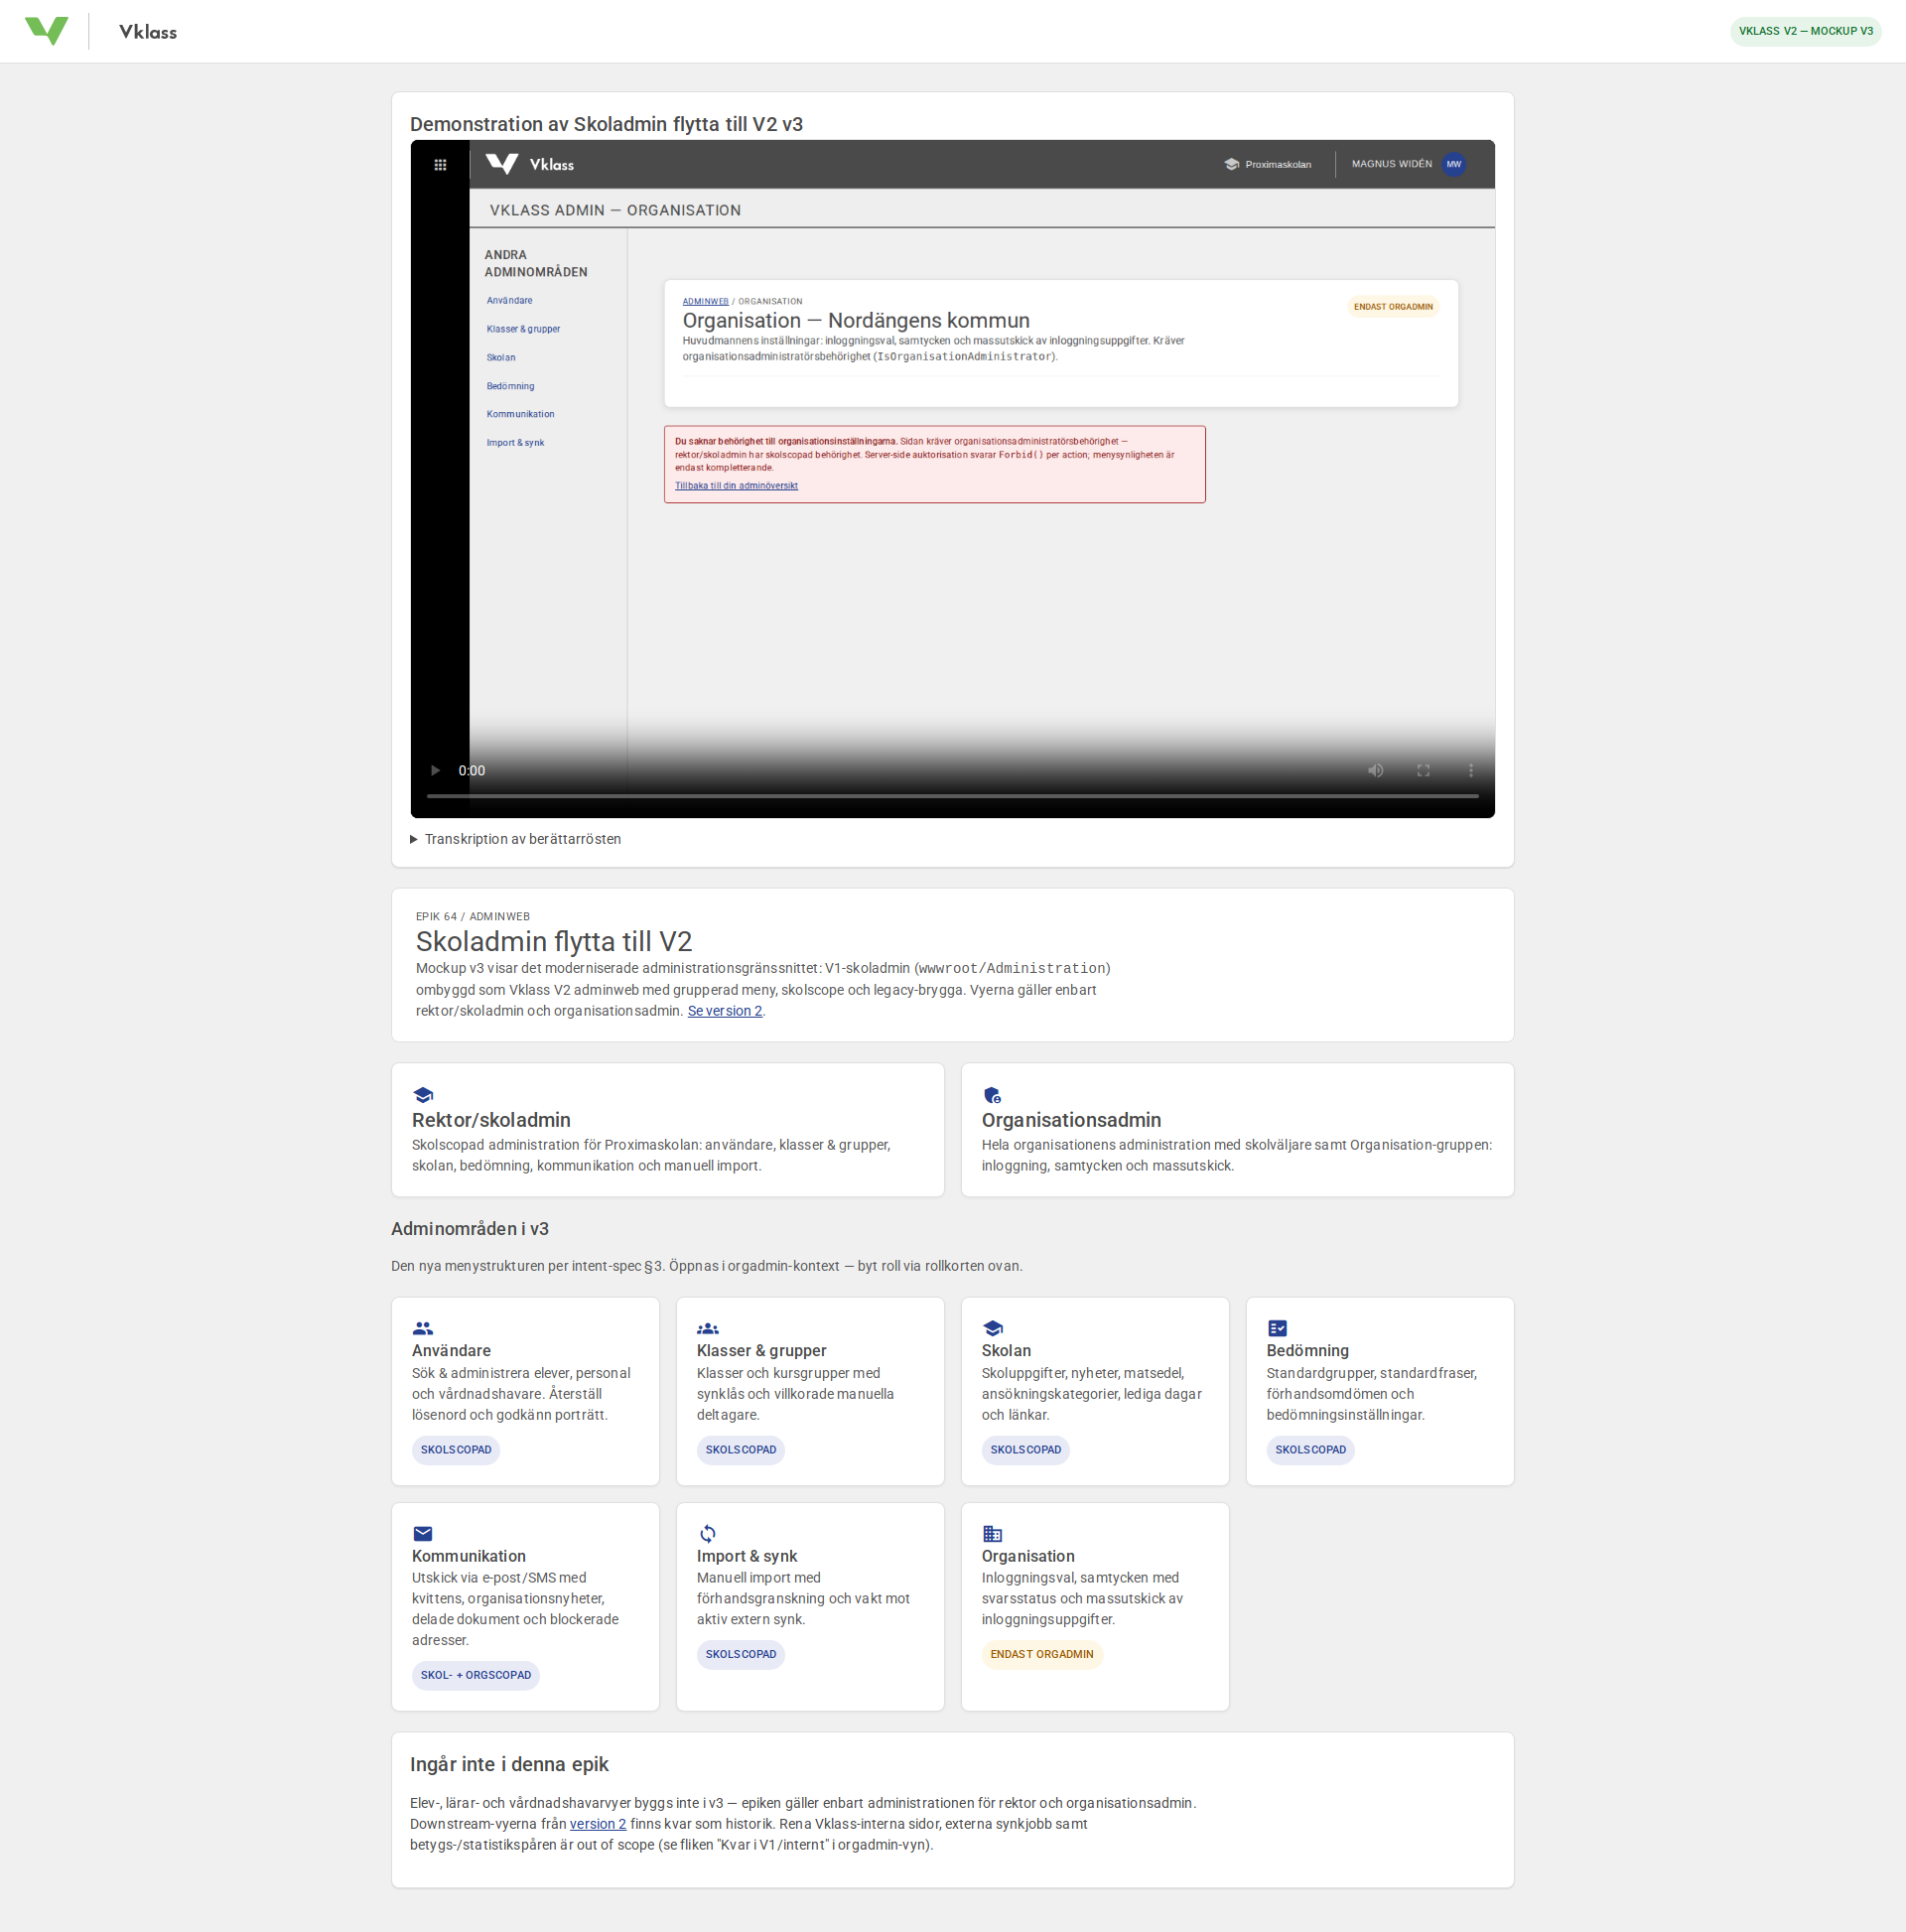Open Kommunikation in the video sidebar
The image size is (1906, 1932).
520,414
